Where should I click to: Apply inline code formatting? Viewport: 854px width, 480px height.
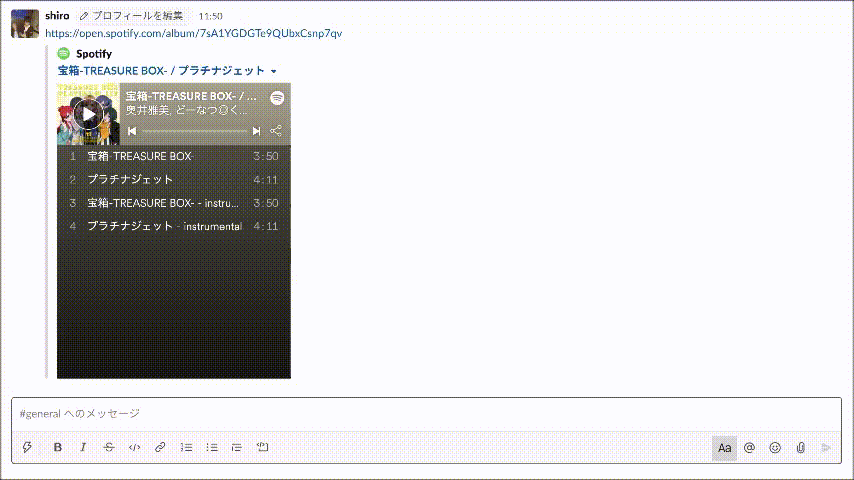point(135,447)
